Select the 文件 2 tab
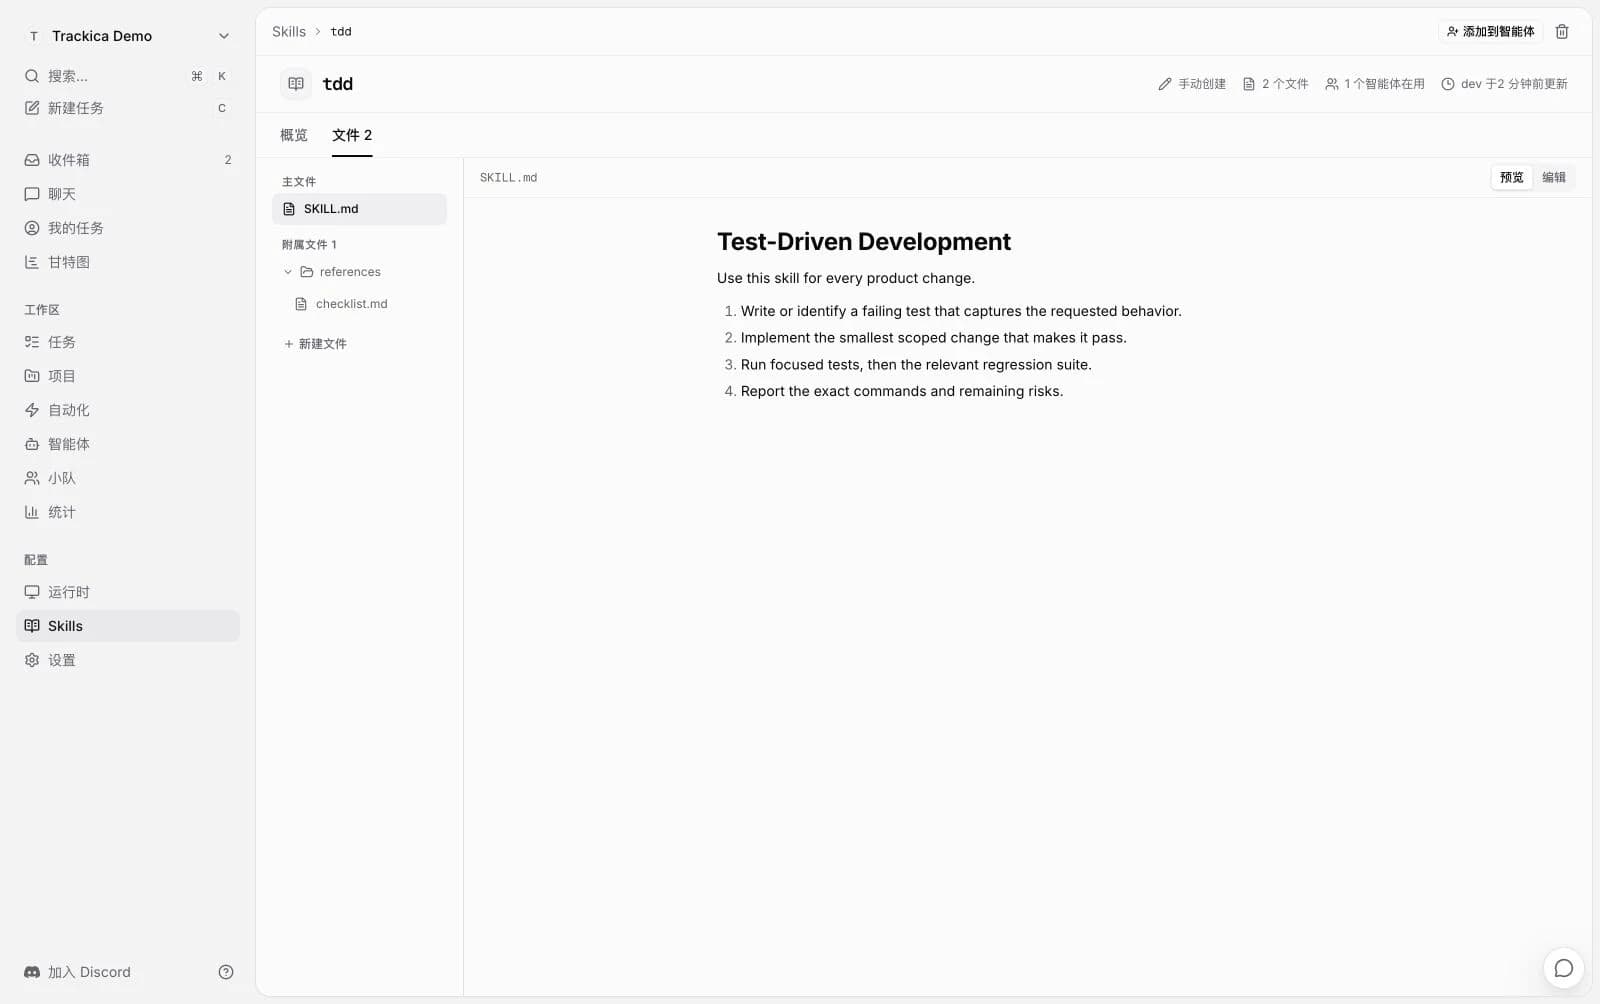The image size is (1600, 1004). click(352, 135)
